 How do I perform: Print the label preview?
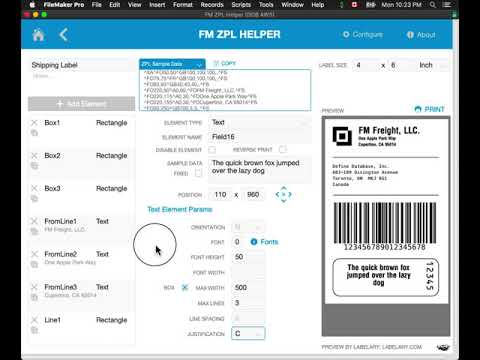pos(429,109)
